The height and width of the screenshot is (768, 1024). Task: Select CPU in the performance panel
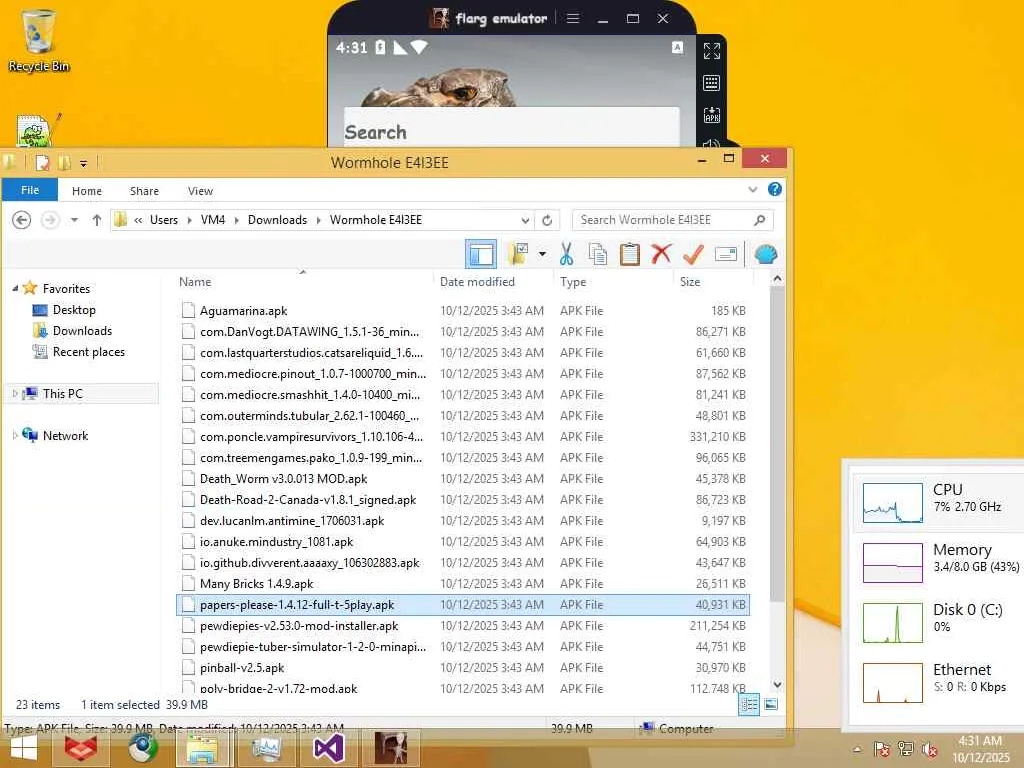938,502
